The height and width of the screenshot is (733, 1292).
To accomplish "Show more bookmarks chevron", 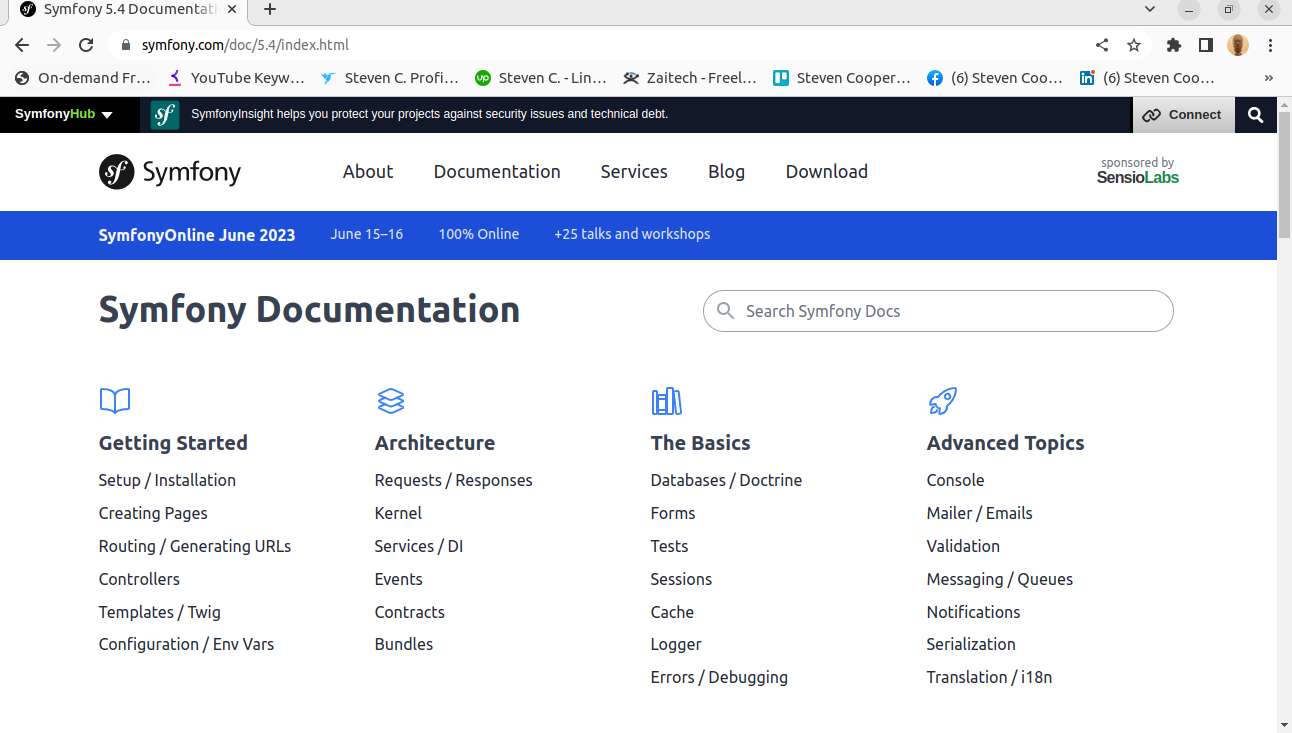I will point(1269,78).
